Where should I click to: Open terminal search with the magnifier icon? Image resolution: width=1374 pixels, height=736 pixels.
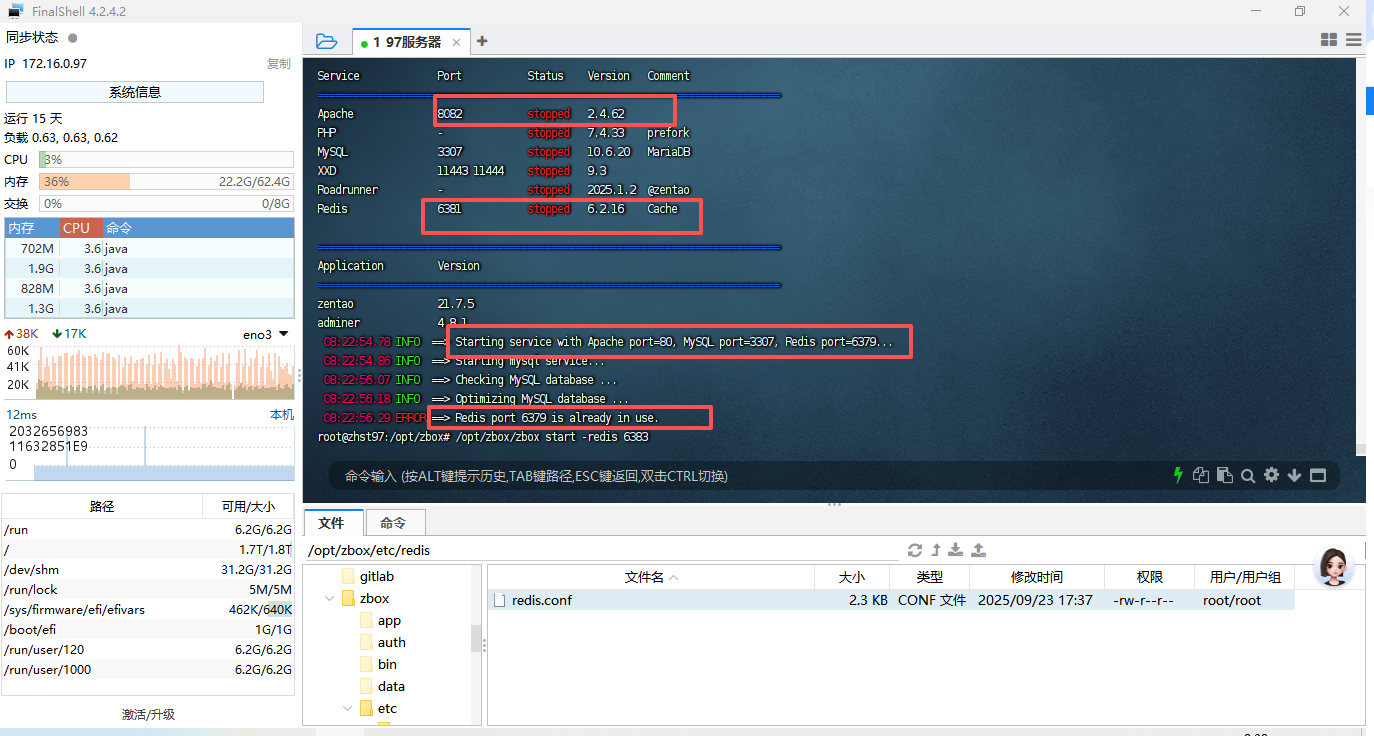click(1248, 475)
